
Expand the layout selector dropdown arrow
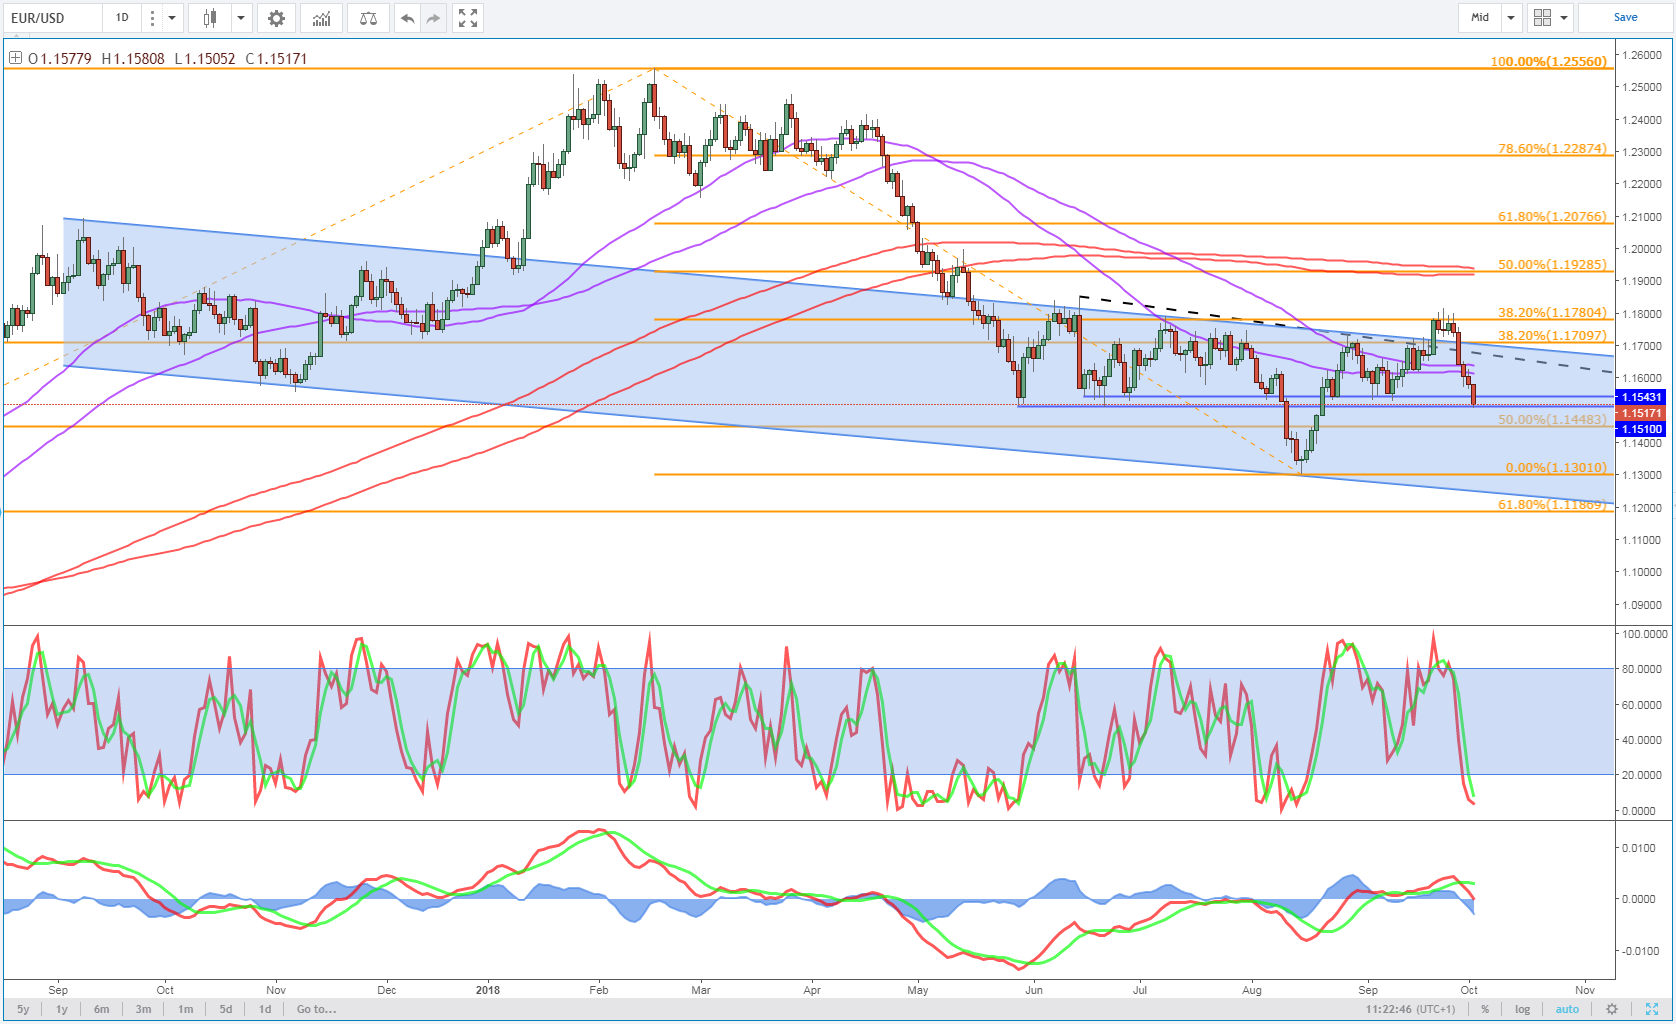pyautogui.click(x=1564, y=18)
